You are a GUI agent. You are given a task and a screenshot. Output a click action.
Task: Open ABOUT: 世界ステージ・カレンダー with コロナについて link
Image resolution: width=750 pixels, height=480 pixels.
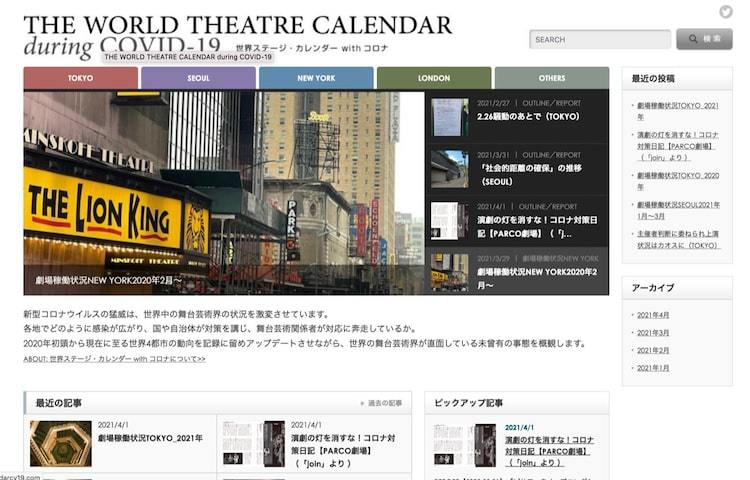pyautogui.click(x=114, y=359)
